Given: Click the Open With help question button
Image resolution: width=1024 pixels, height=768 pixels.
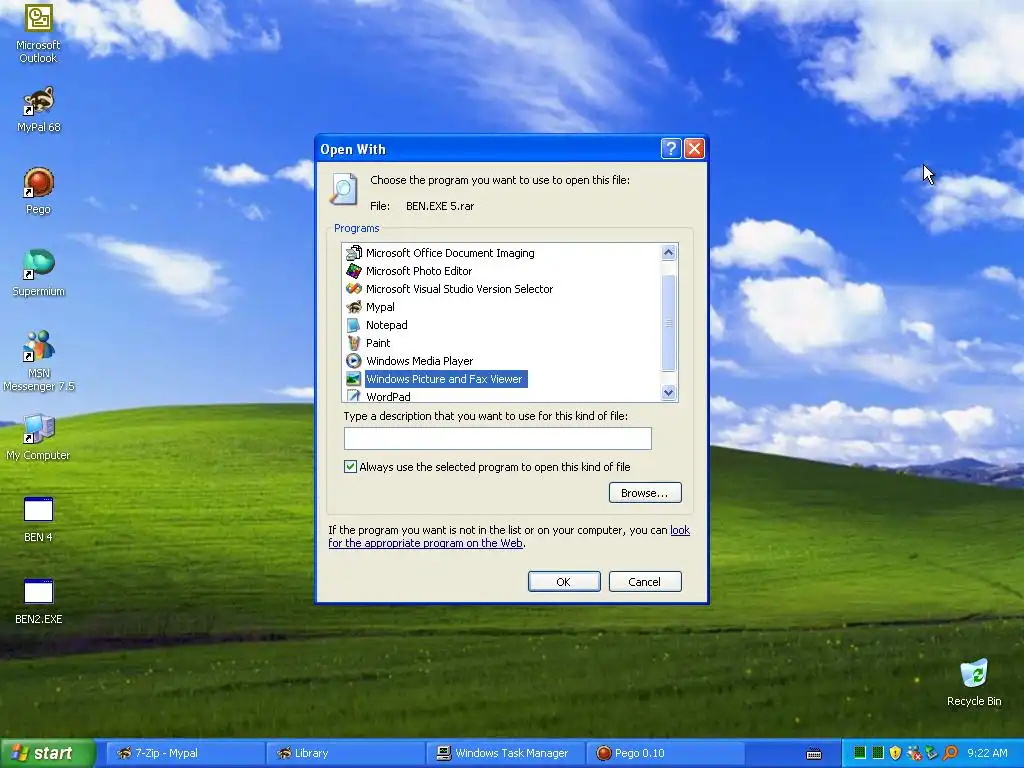Looking at the screenshot, I should click(671, 149).
